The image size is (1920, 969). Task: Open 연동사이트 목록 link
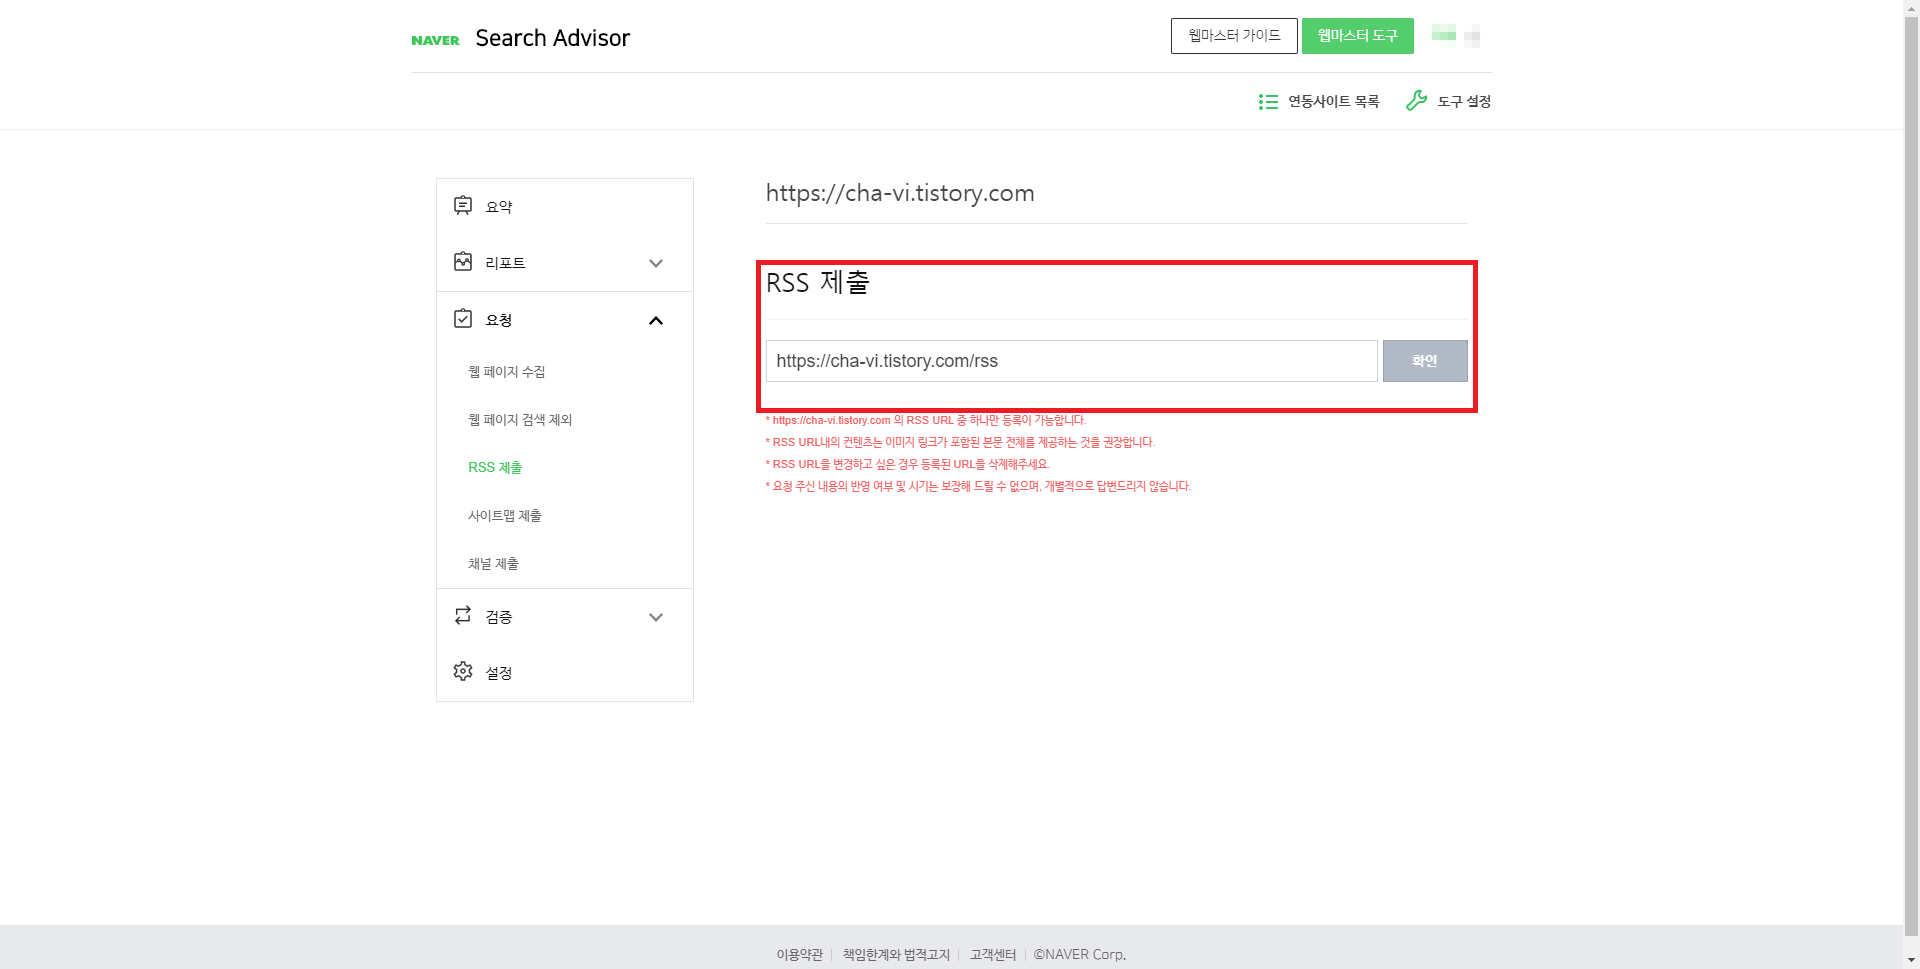tap(1333, 102)
